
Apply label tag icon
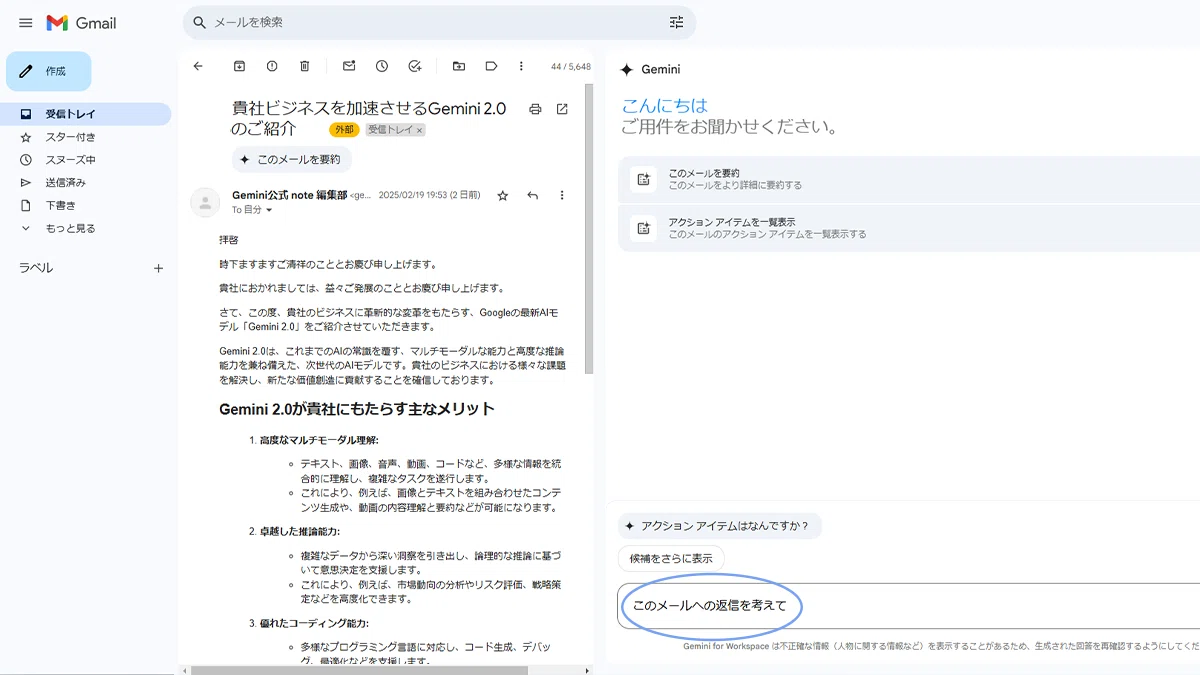pyautogui.click(x=491, y=66)
